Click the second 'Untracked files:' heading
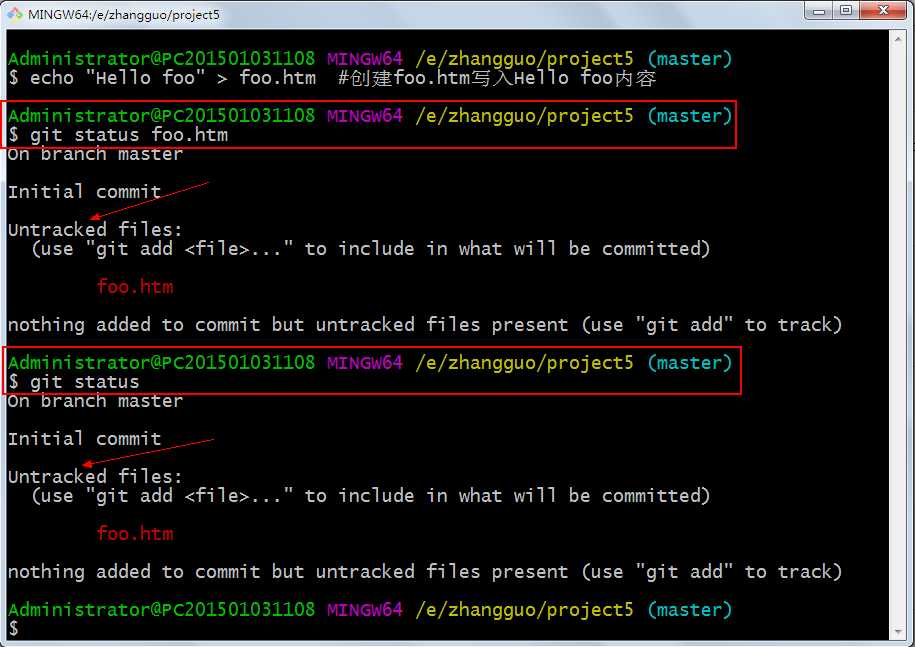 95,476
